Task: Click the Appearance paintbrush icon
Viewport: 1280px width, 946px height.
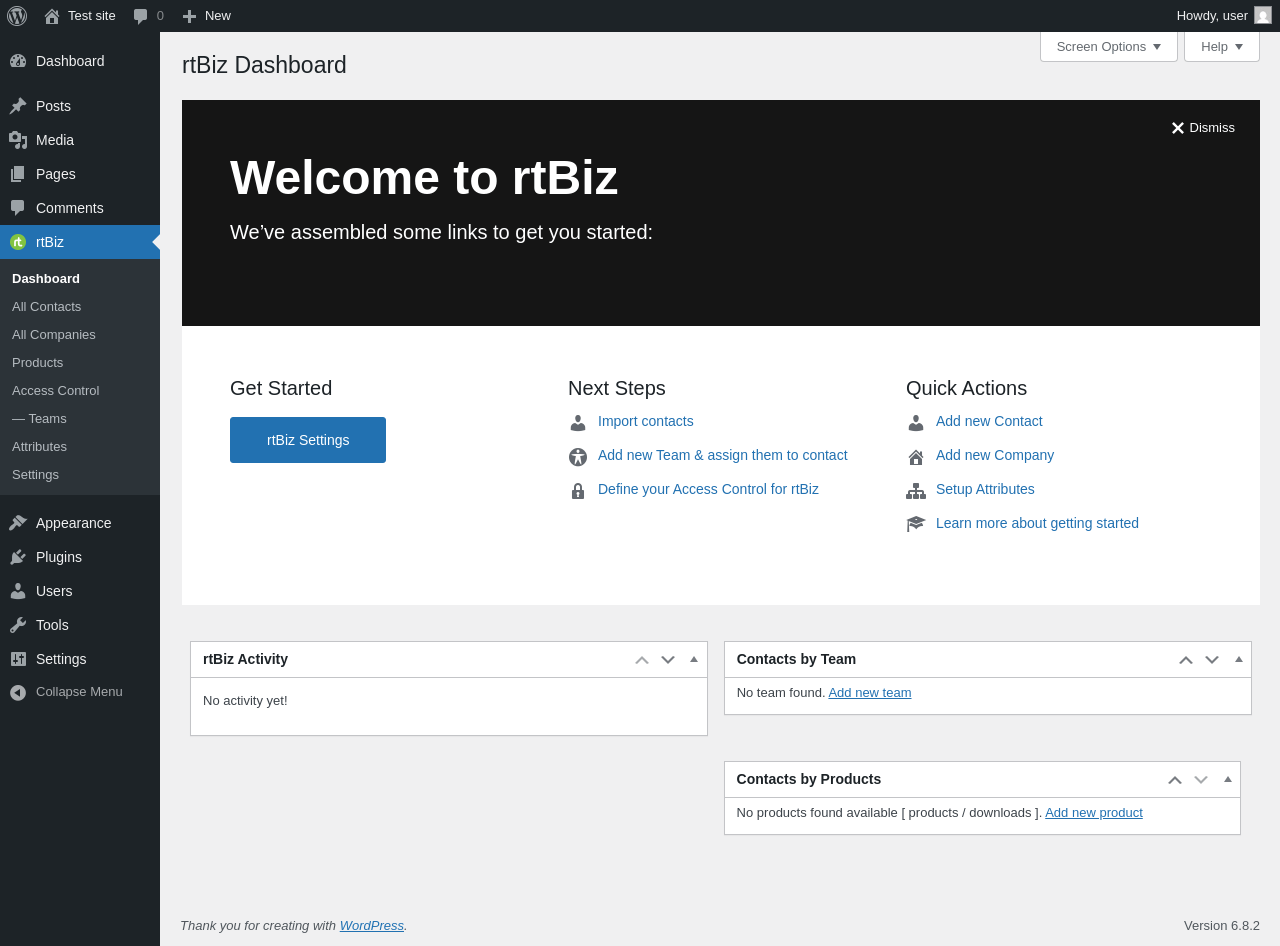Action: 18,523
